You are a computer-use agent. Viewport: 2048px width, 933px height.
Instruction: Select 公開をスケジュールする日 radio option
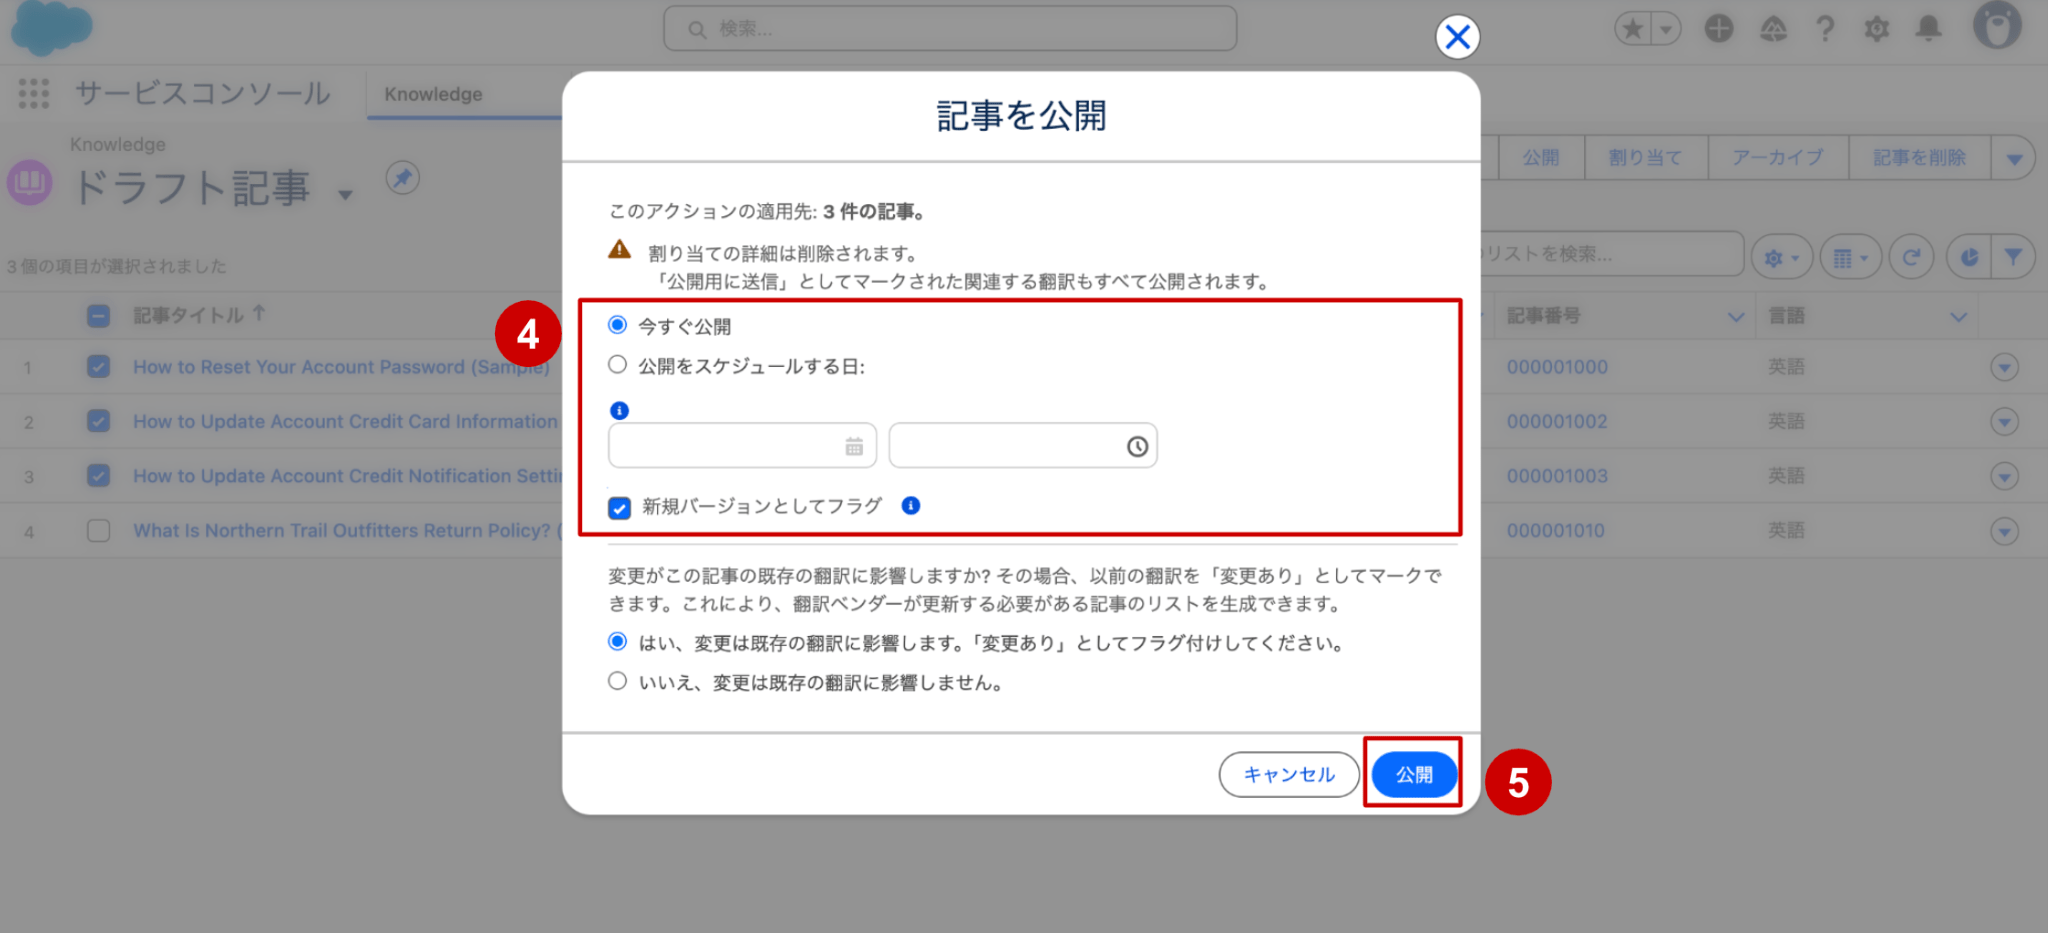tap(617, 365)
